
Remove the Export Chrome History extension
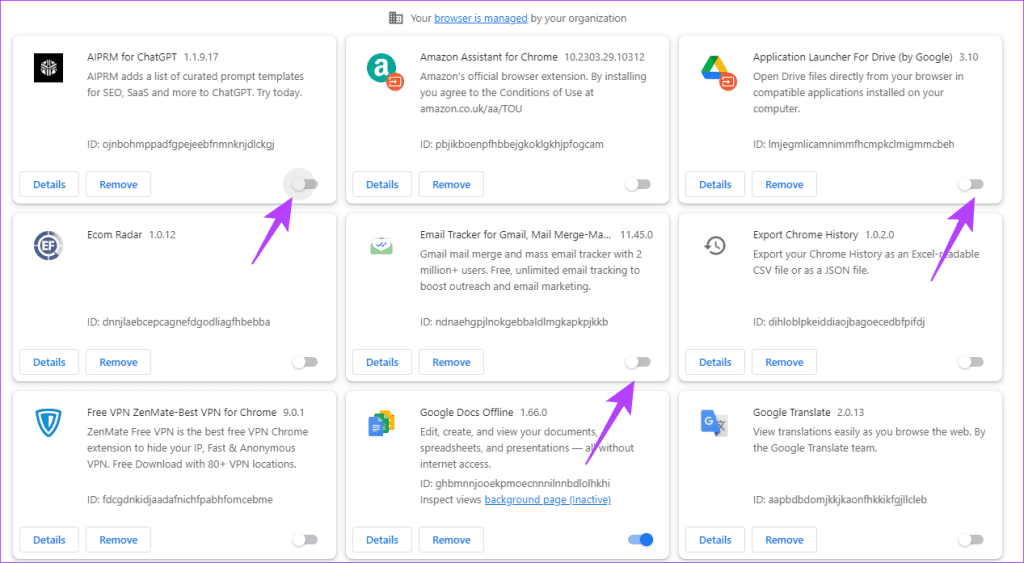point(784,362)
